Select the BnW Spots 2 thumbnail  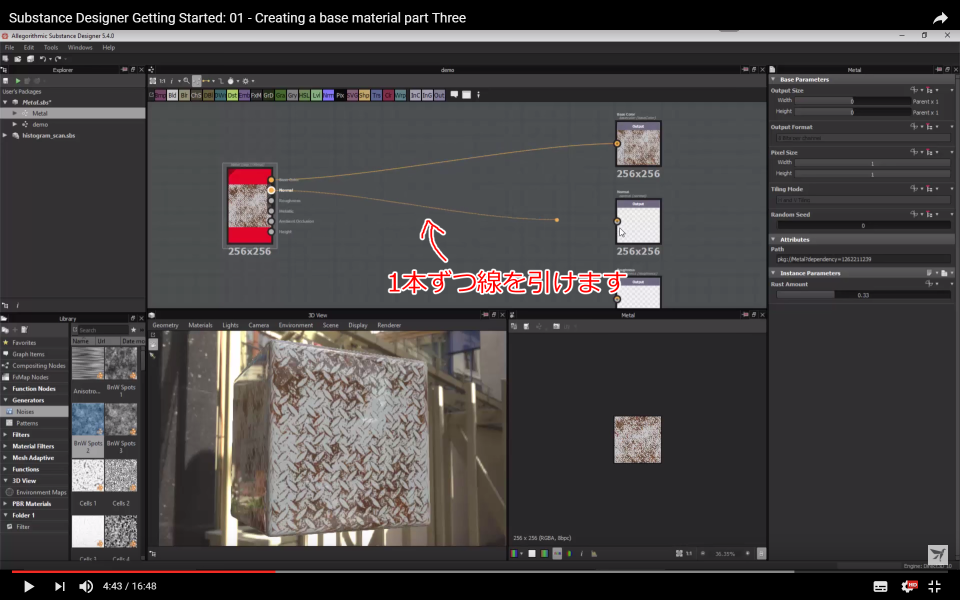(88, 428)
